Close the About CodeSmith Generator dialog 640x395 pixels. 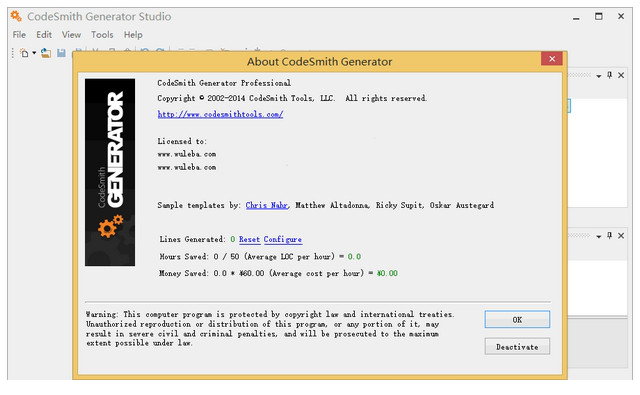coord(552,59)
